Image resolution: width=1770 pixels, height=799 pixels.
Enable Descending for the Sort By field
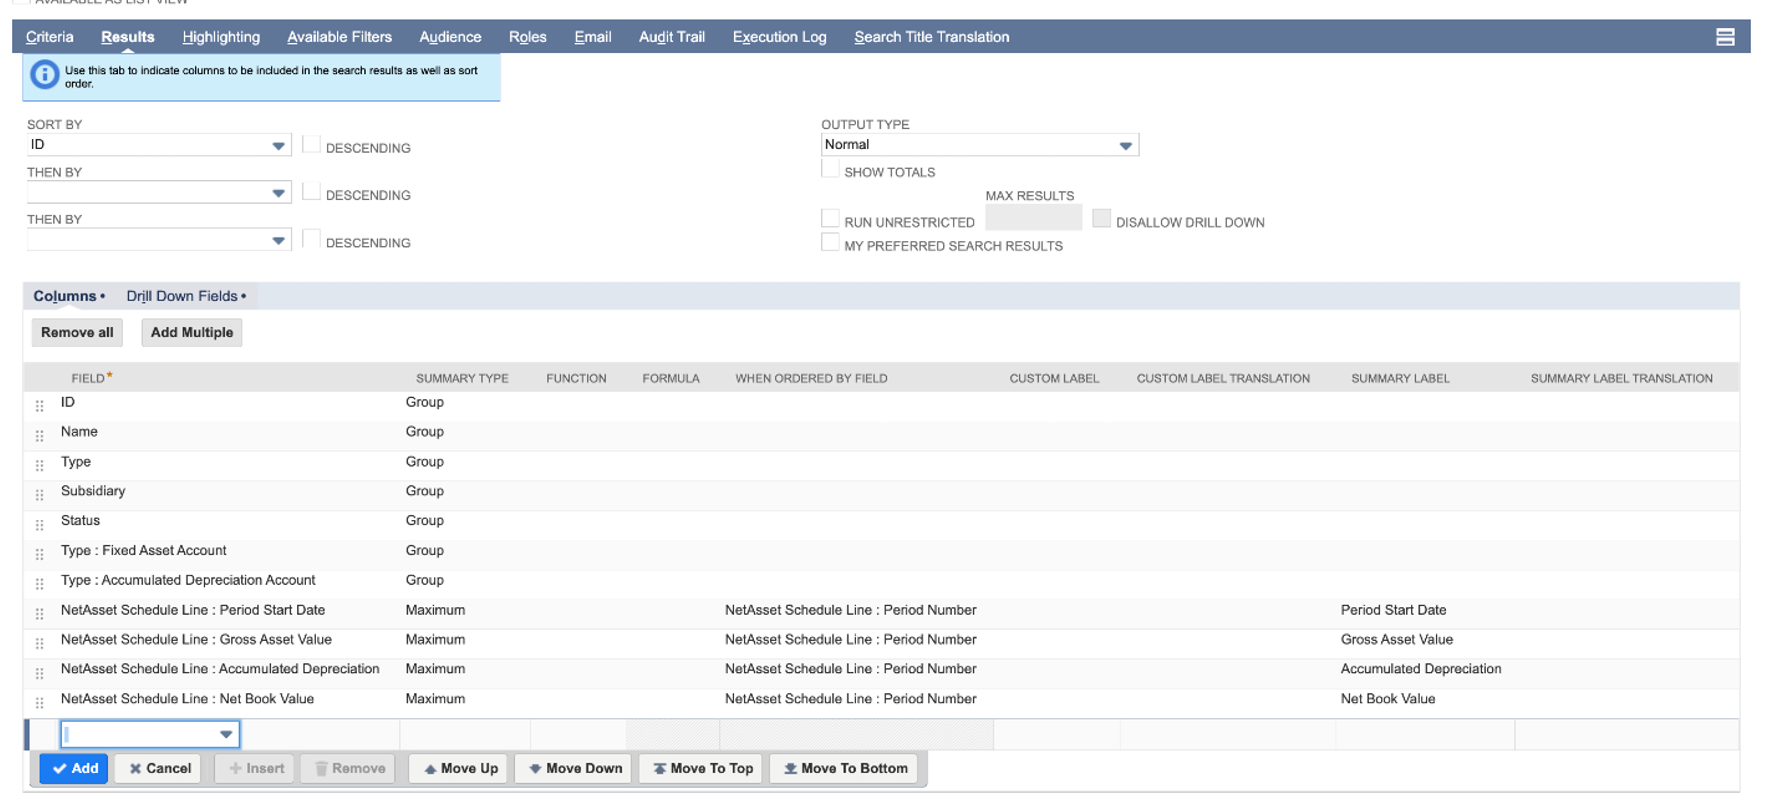pyautogui.click(x=312, y=145)
